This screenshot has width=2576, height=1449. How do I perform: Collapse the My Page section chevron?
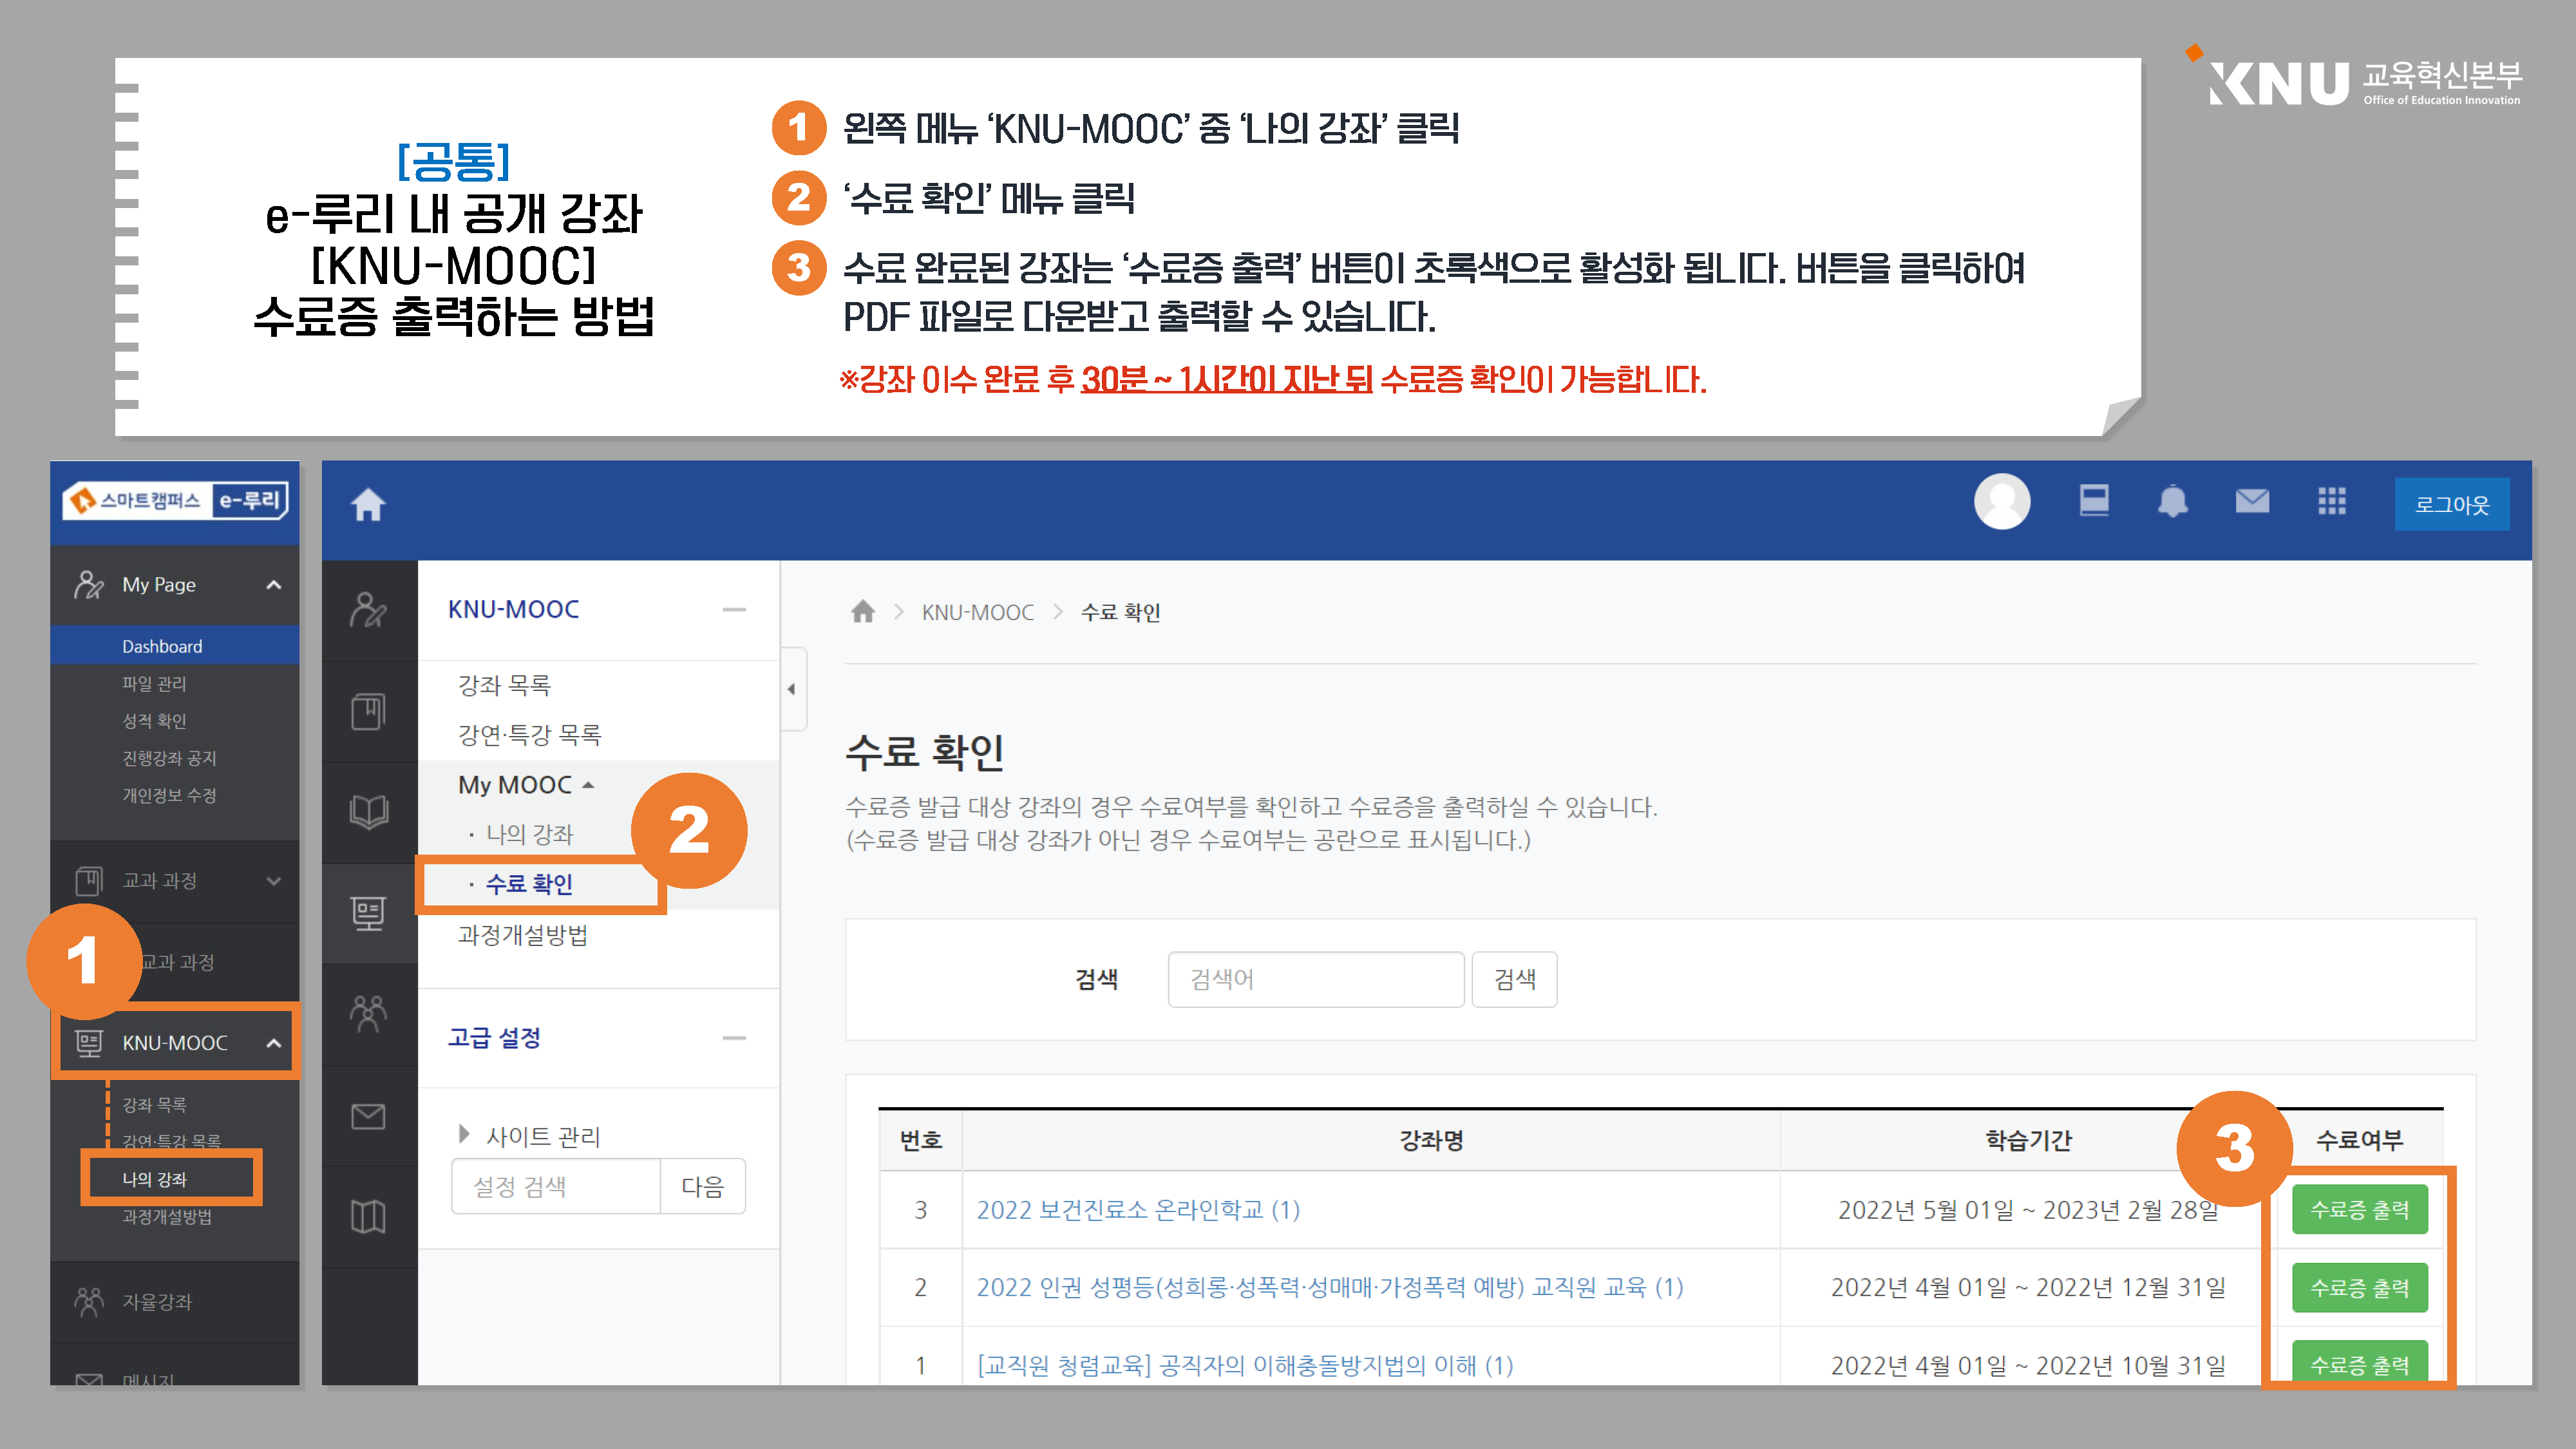[273, 585]
